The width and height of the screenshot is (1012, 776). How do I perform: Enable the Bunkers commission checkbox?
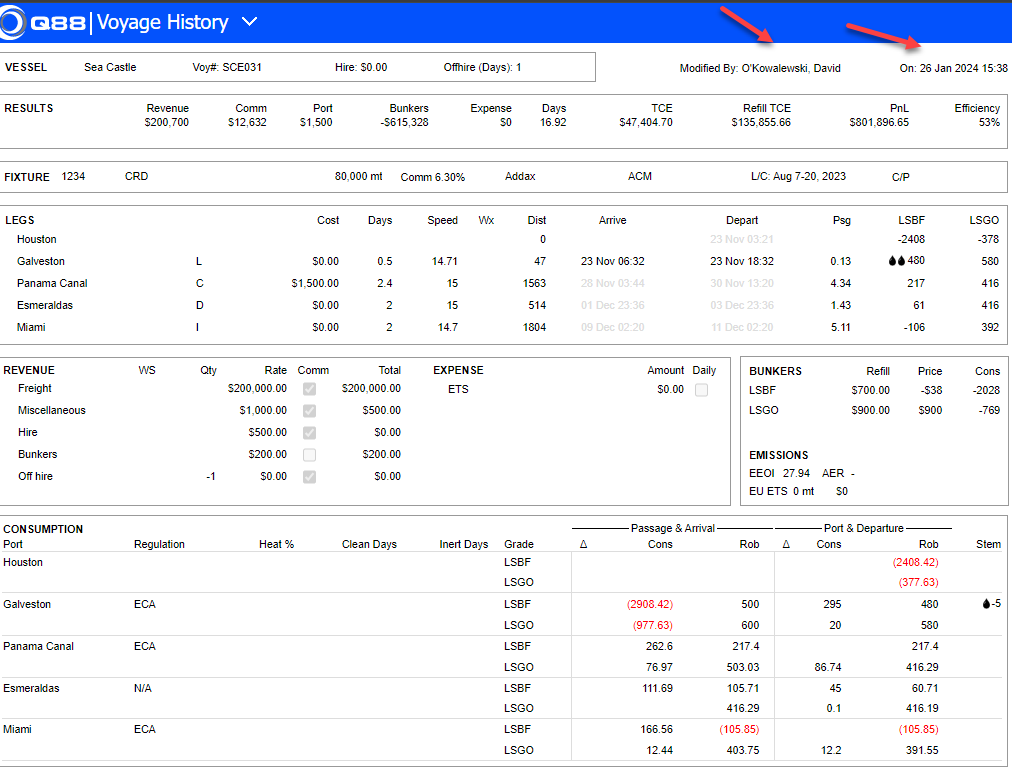(310, 455)
